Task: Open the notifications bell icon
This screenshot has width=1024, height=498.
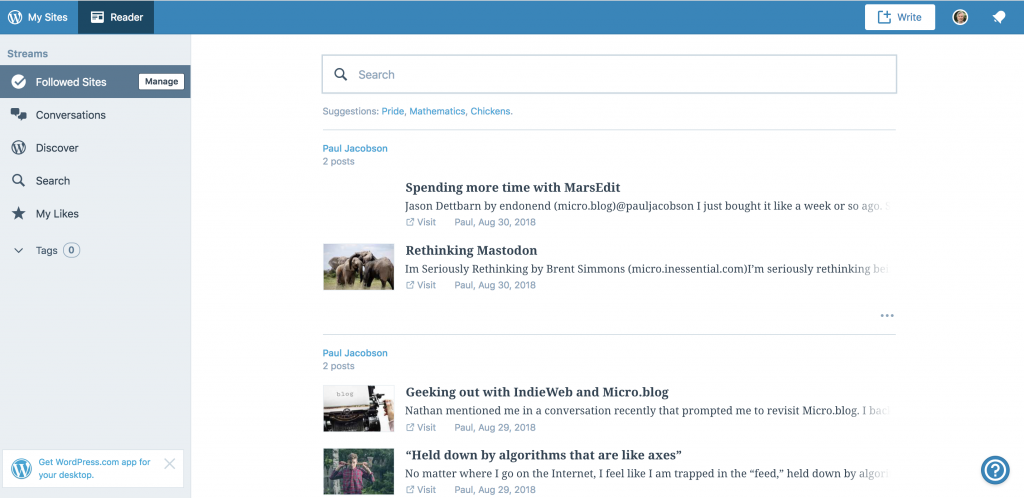Action: (x=999, y=18)
